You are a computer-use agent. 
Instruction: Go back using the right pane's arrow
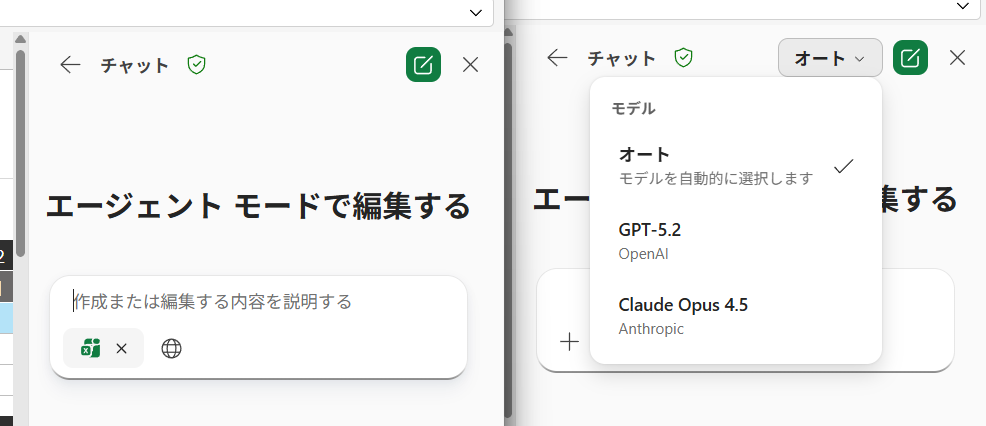[x=557, y=58]
